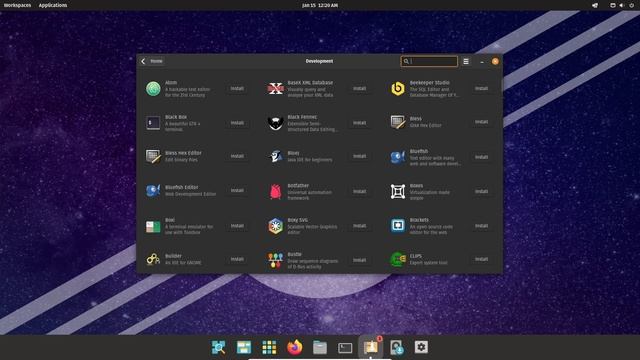
Task: Install Builder IDE
Action: point(237,259)
